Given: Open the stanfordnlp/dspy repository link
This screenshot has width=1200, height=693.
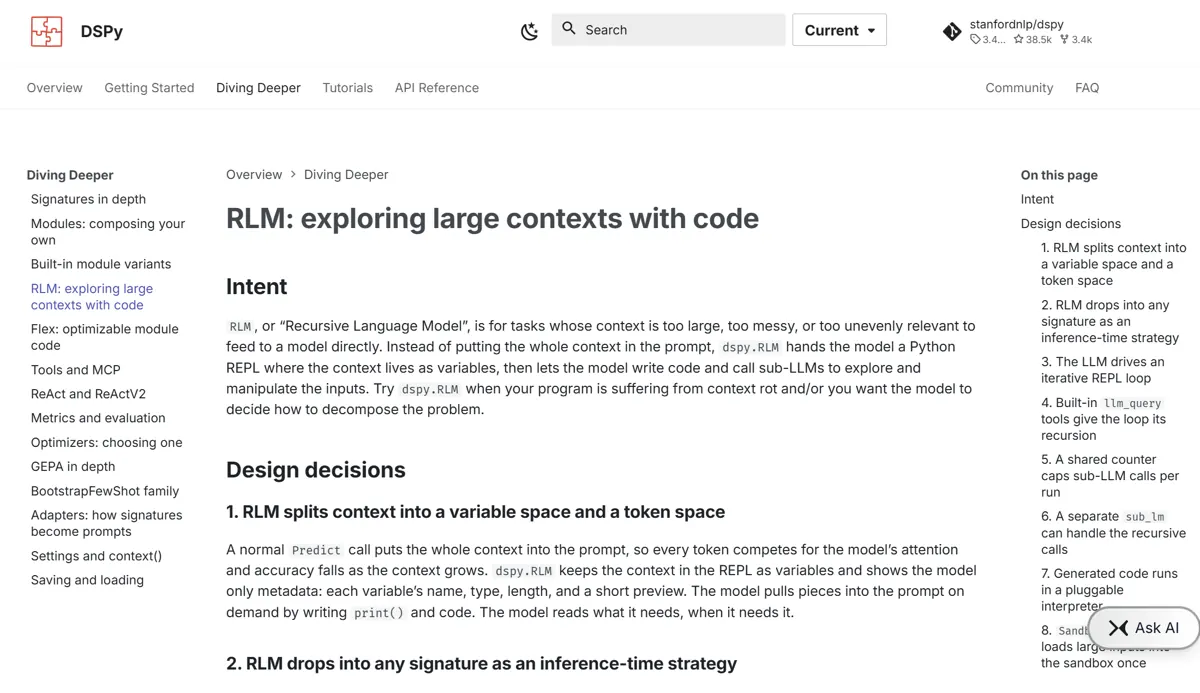Looking at the screenshot, I should click(x=1017, y=24).
